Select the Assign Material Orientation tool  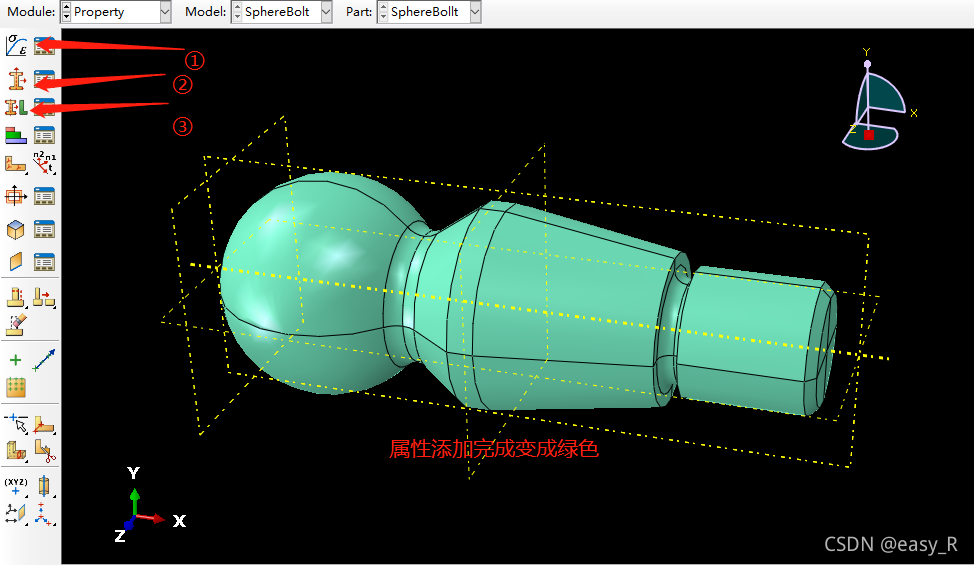tap(16, 164)
